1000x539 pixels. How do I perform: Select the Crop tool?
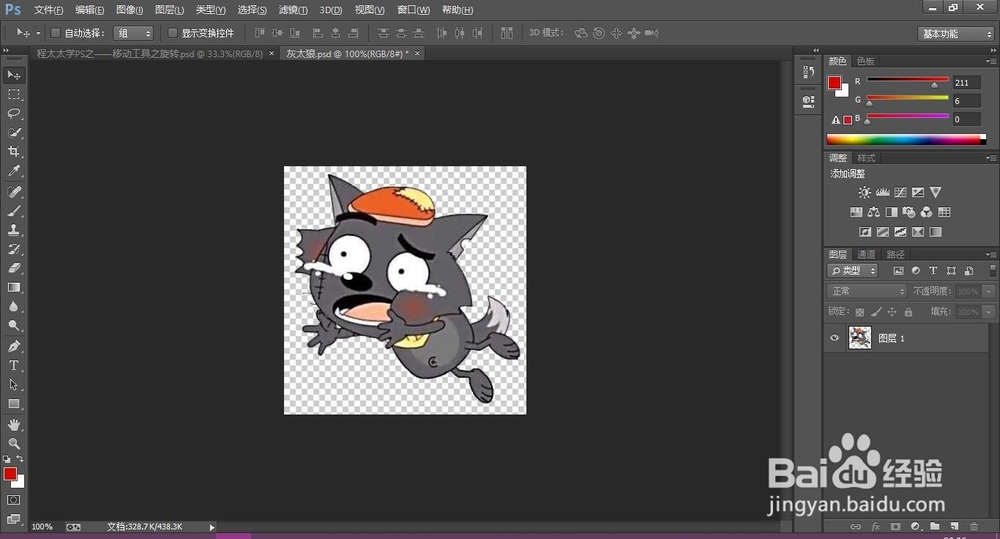coord(13,152)
